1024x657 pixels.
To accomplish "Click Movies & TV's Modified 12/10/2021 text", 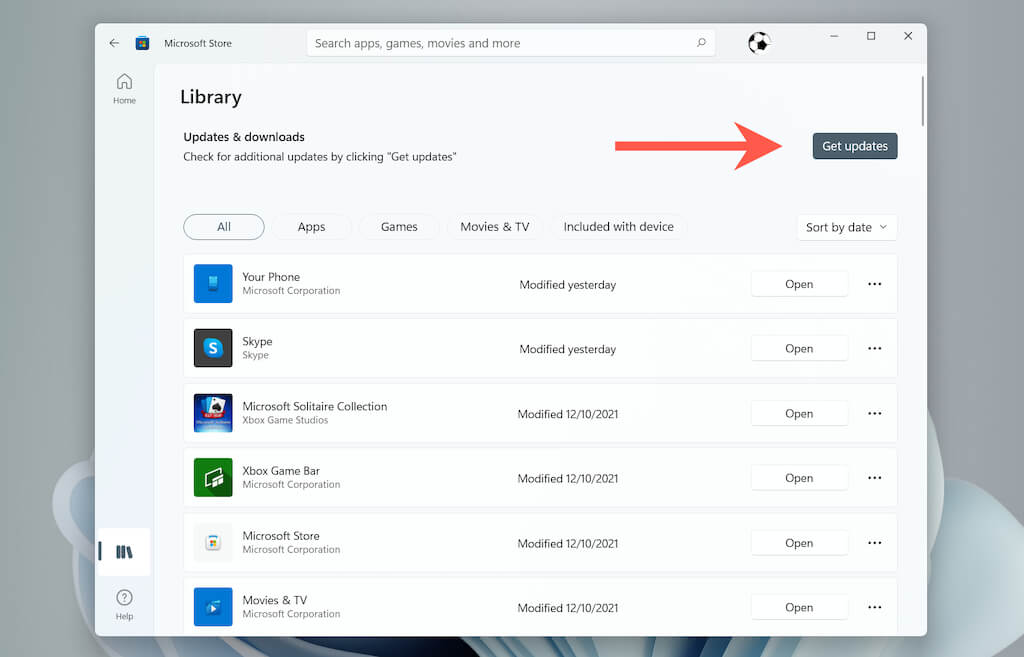I will click(568, 608).
